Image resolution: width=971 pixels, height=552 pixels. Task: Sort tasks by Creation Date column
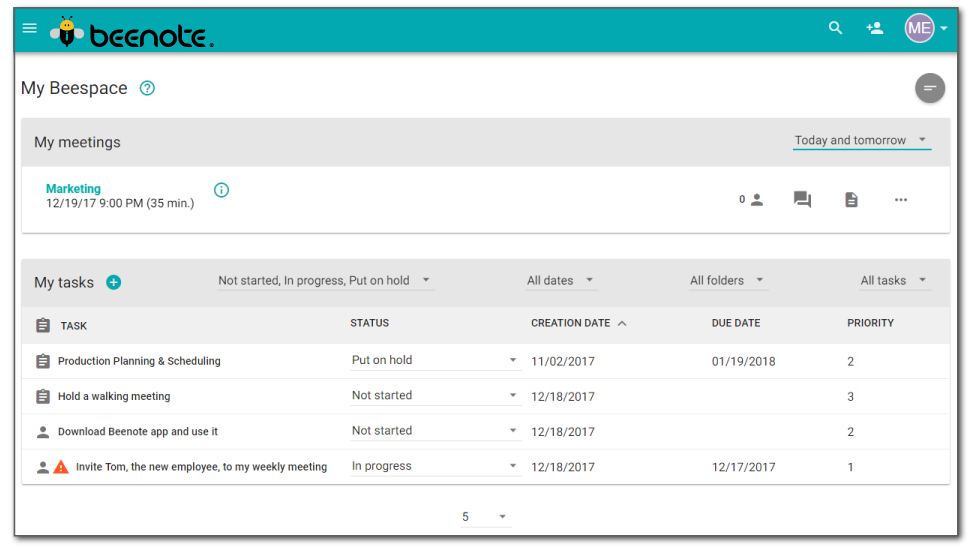[x=570, y=324]
